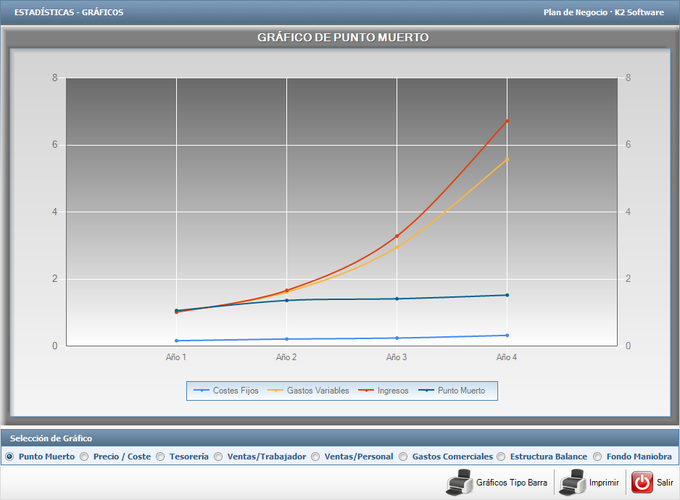This screenshot has height=500, width=680.
Task: Click the Punto Muerto legend label
Action: [x=461, y=391]
